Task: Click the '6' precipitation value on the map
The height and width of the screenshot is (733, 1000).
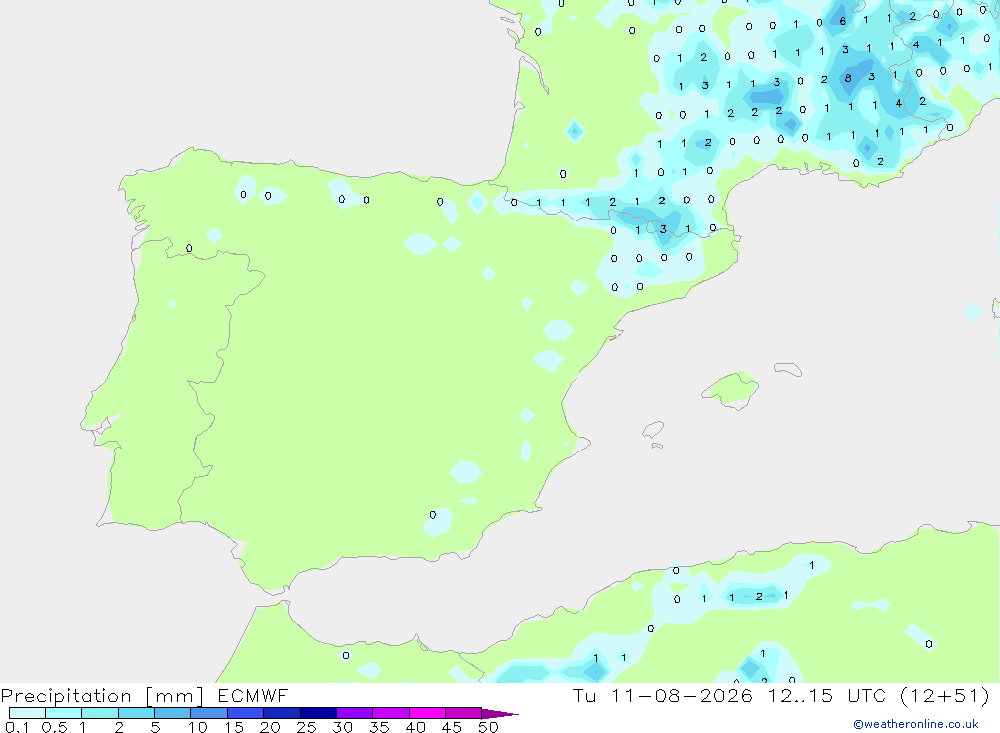Action: 842,21
